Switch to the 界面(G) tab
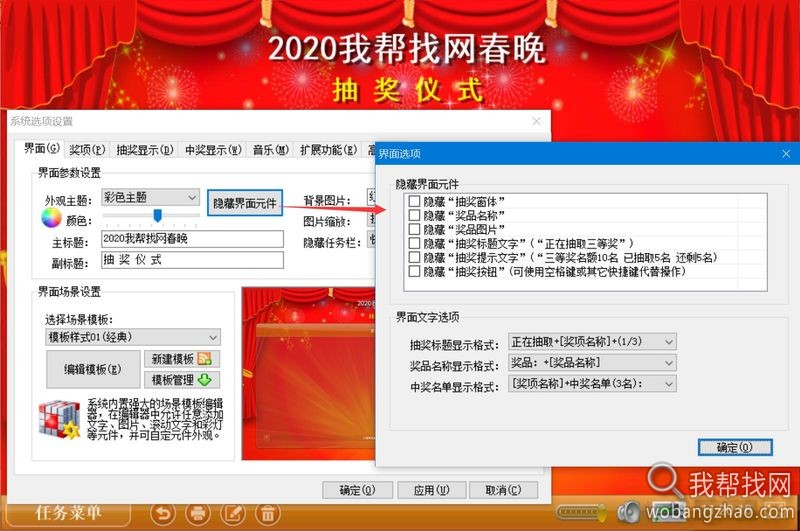The image size is (800, 531). 42,148
